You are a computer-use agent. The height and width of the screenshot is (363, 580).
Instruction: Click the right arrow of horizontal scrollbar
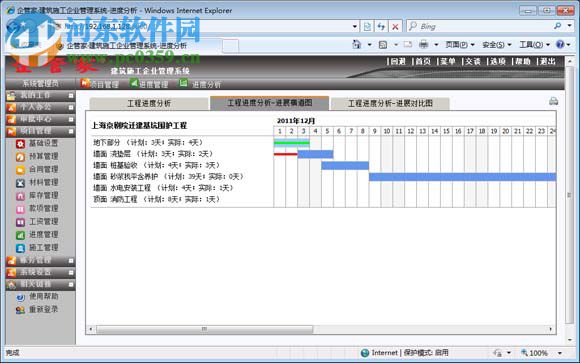coord(550,329)
